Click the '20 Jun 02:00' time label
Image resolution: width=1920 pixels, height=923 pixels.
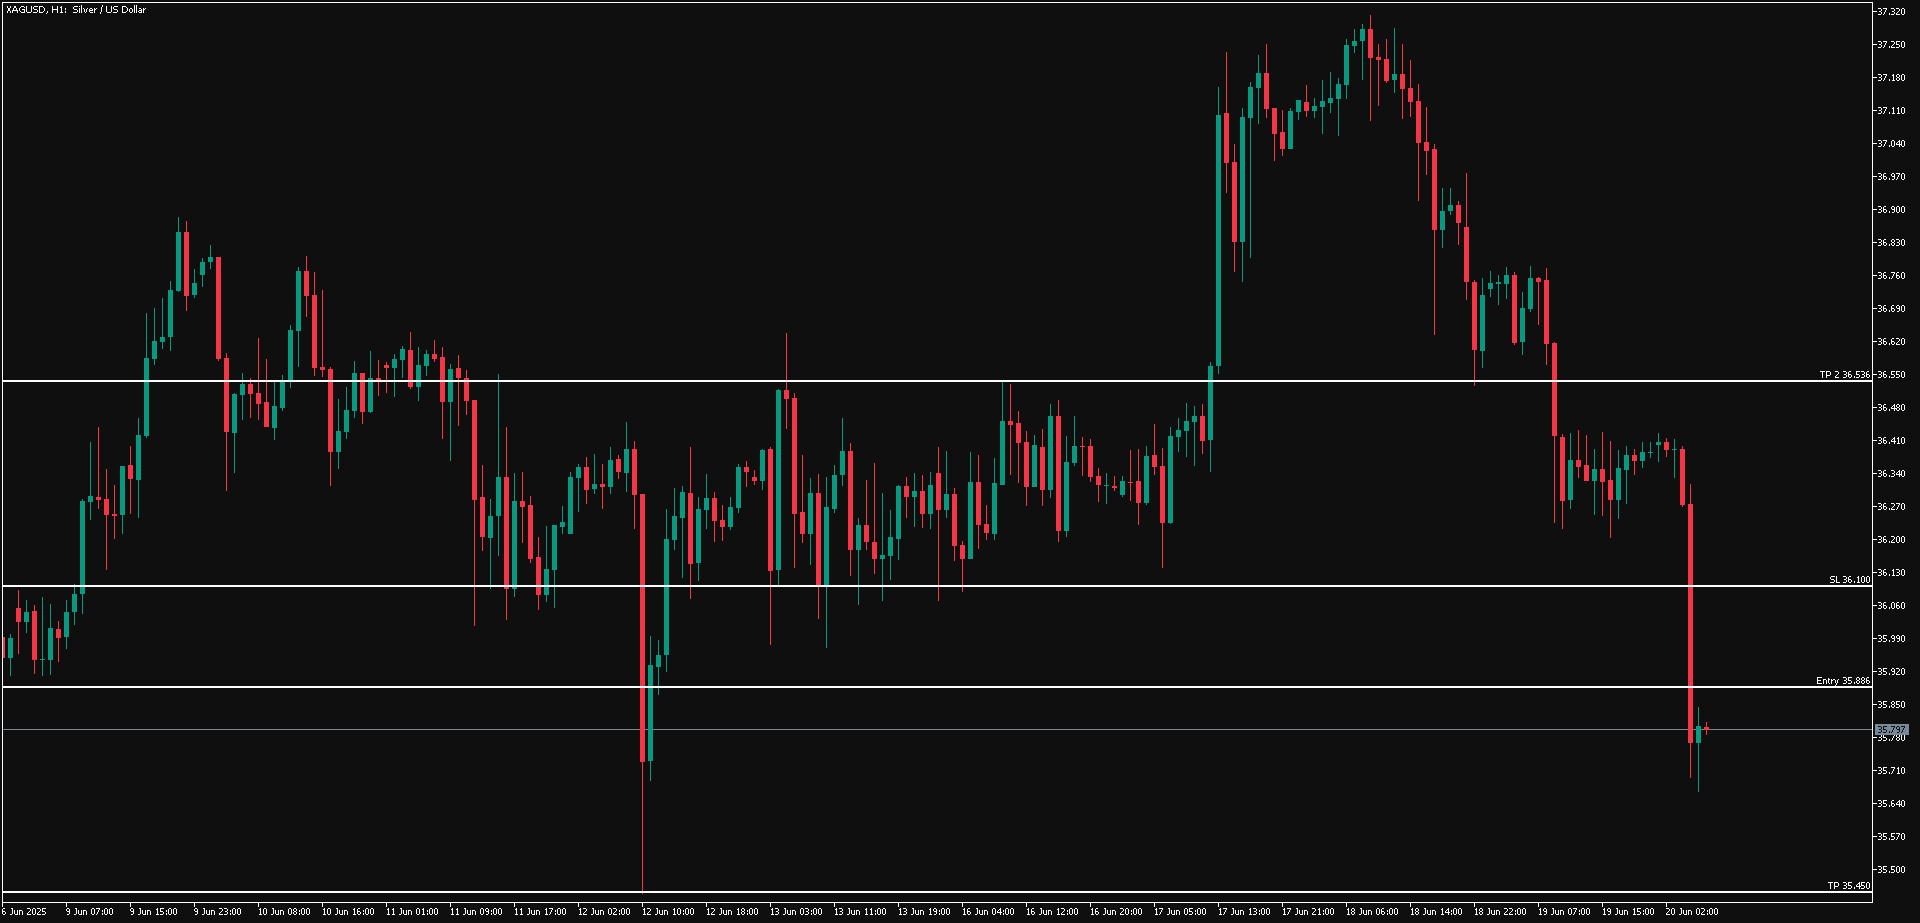click(1692, 912)
